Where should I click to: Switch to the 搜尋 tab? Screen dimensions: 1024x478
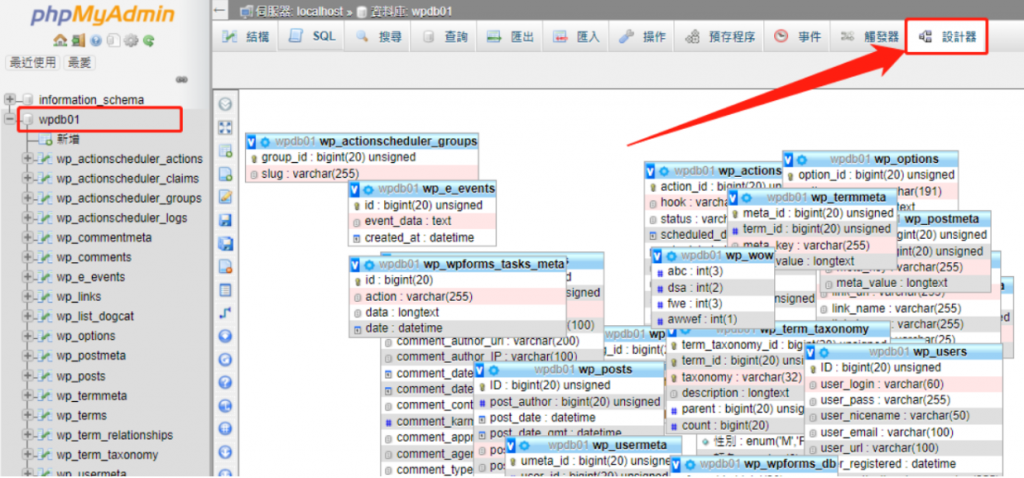point(378,37)
